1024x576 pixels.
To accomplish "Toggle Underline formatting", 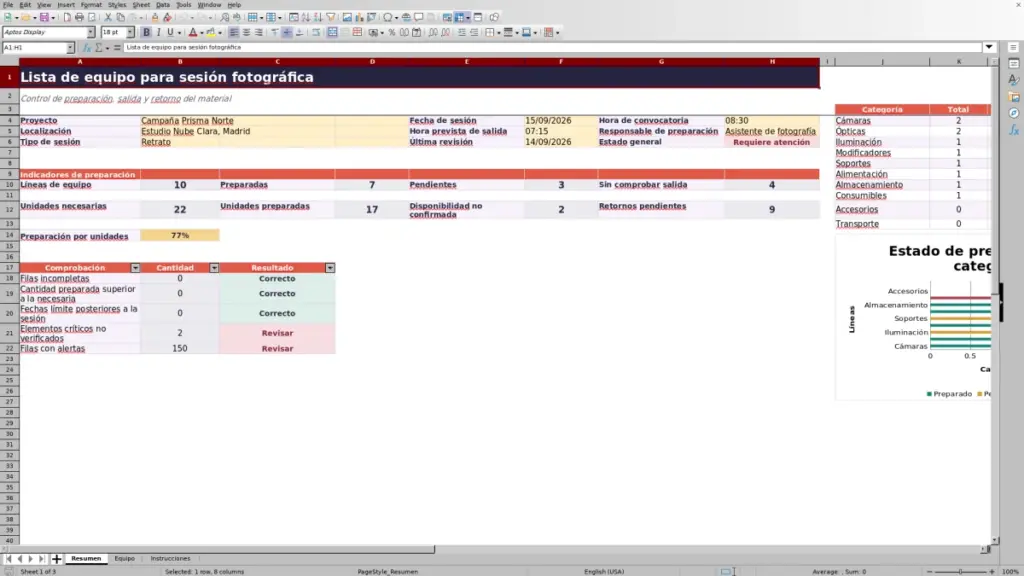I will coord(170,33).
